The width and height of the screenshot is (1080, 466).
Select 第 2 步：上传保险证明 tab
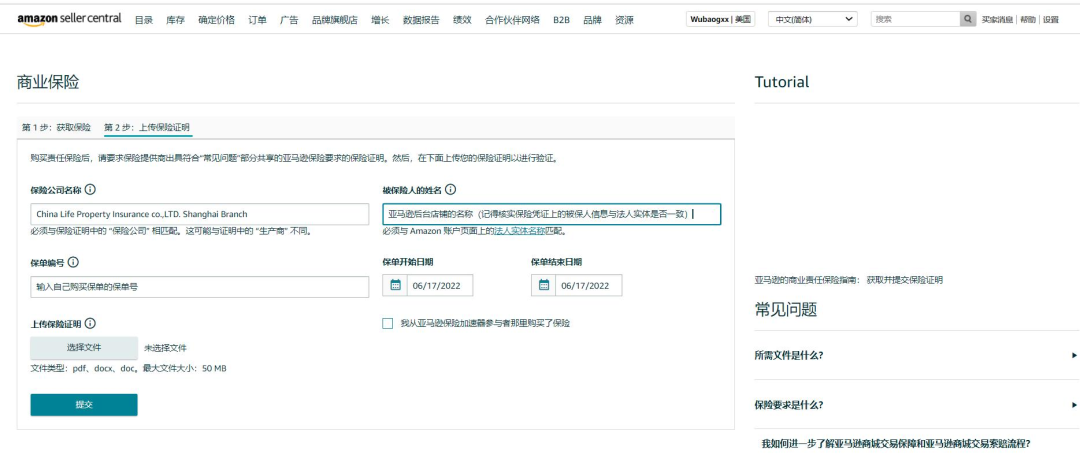coord(147,127)
